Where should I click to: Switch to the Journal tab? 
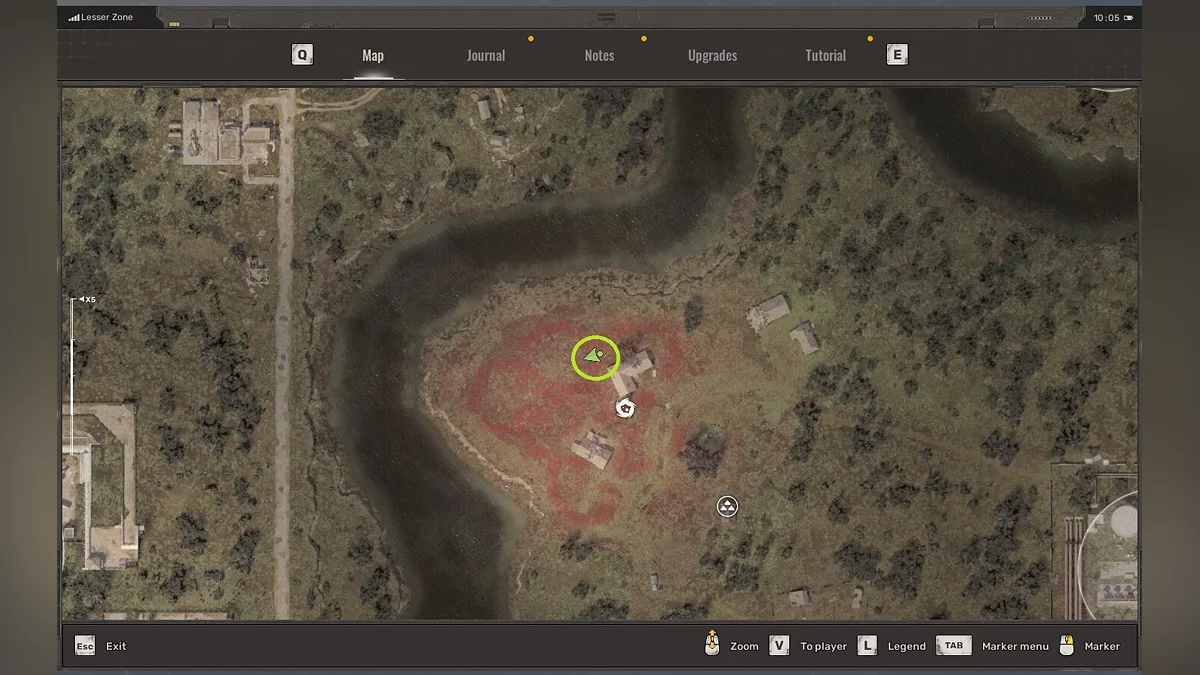click(486, 56)
